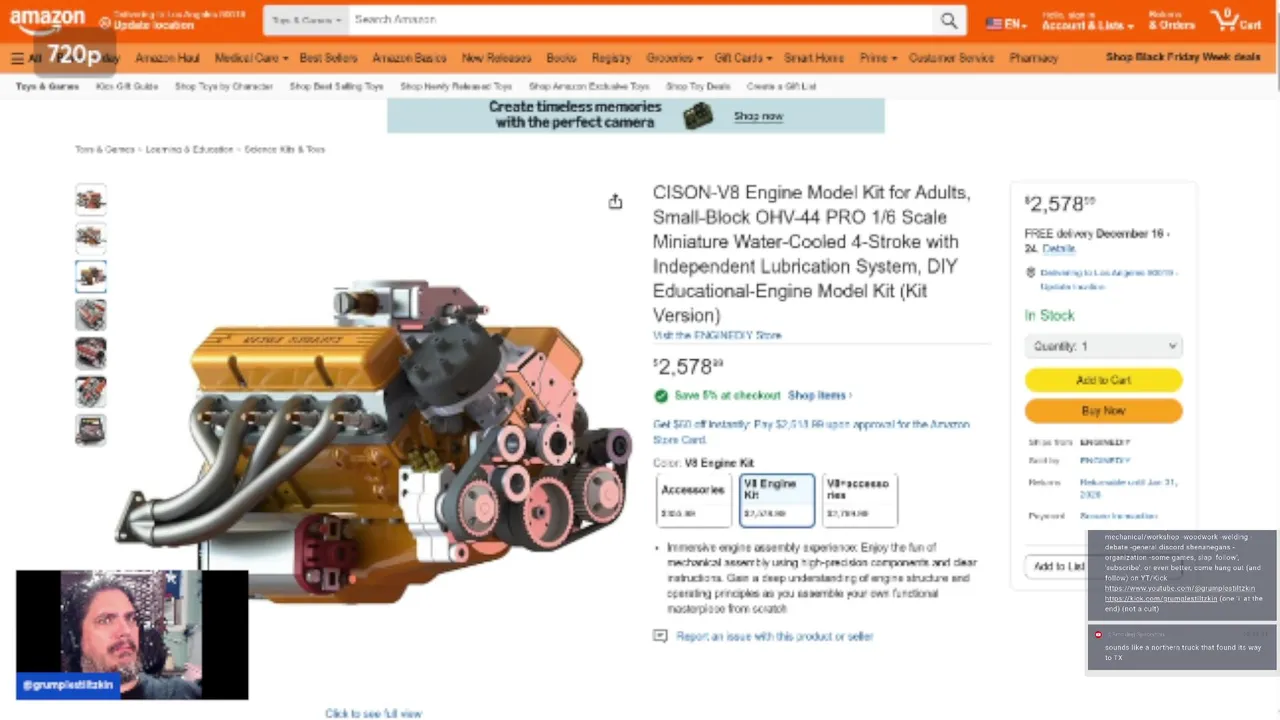1280x720 pixels.
Task: Click the Add to Cart button
Action: pyautogui.click(x=1103, y=380)
